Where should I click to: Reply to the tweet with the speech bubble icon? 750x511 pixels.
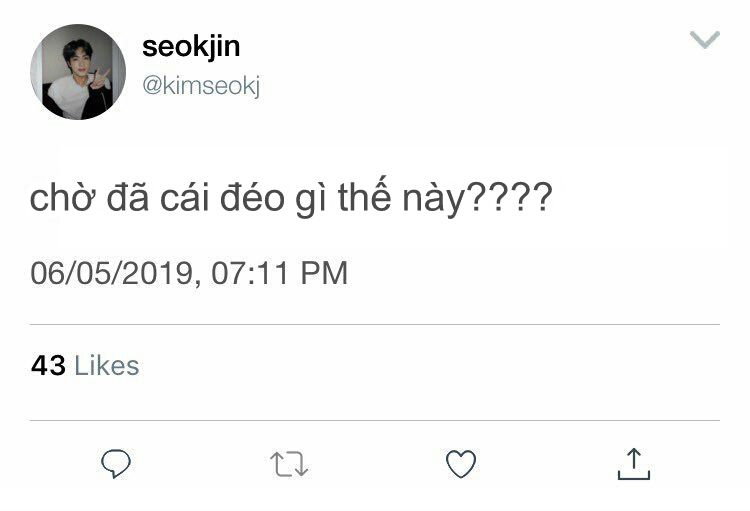point(116,463)
